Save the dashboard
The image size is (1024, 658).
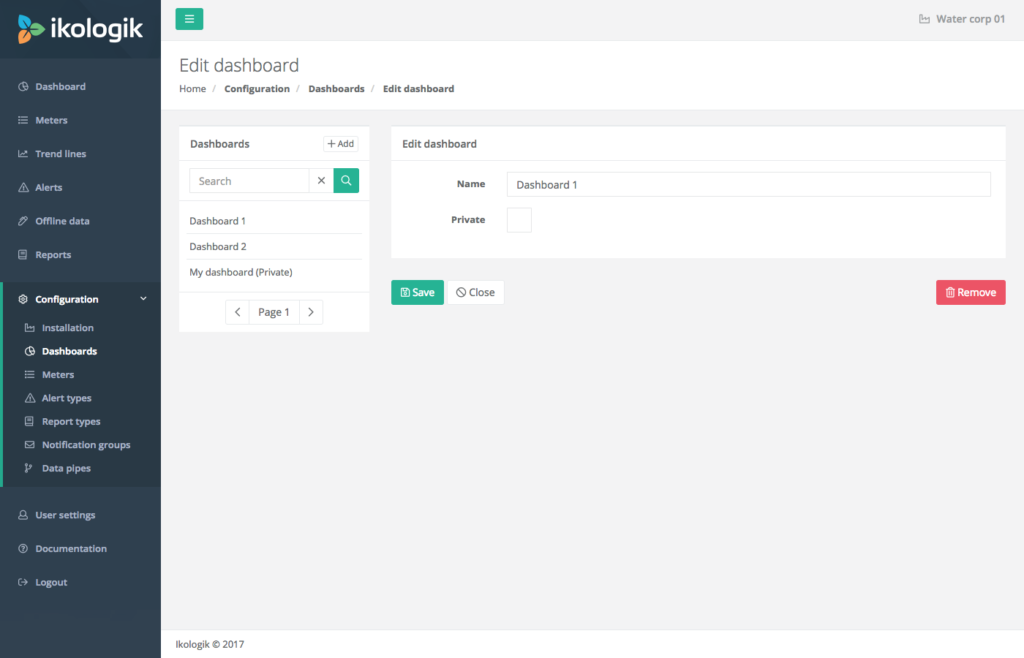coord(417,292)
